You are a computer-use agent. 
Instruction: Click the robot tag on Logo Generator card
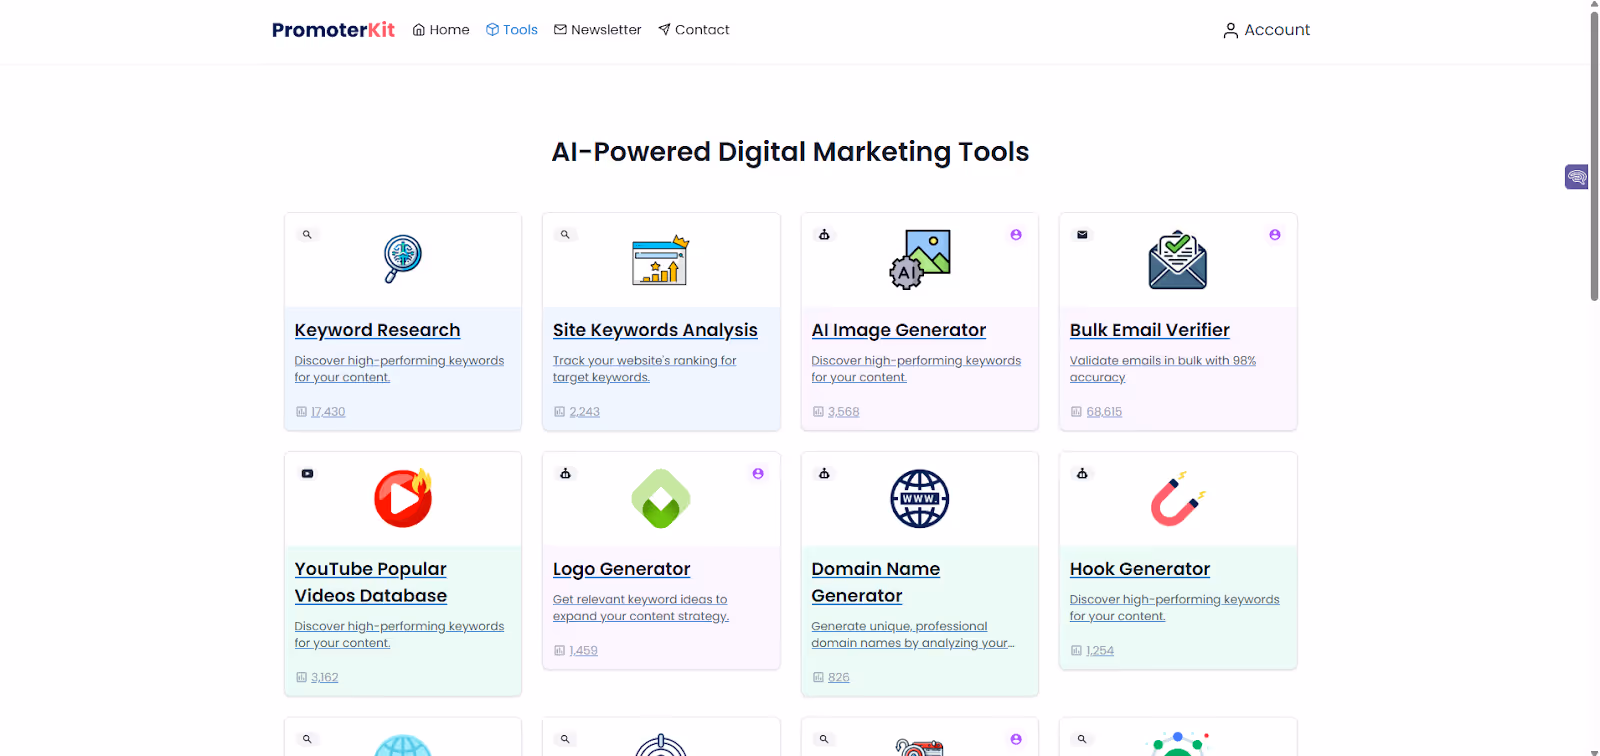coord(565,474)
